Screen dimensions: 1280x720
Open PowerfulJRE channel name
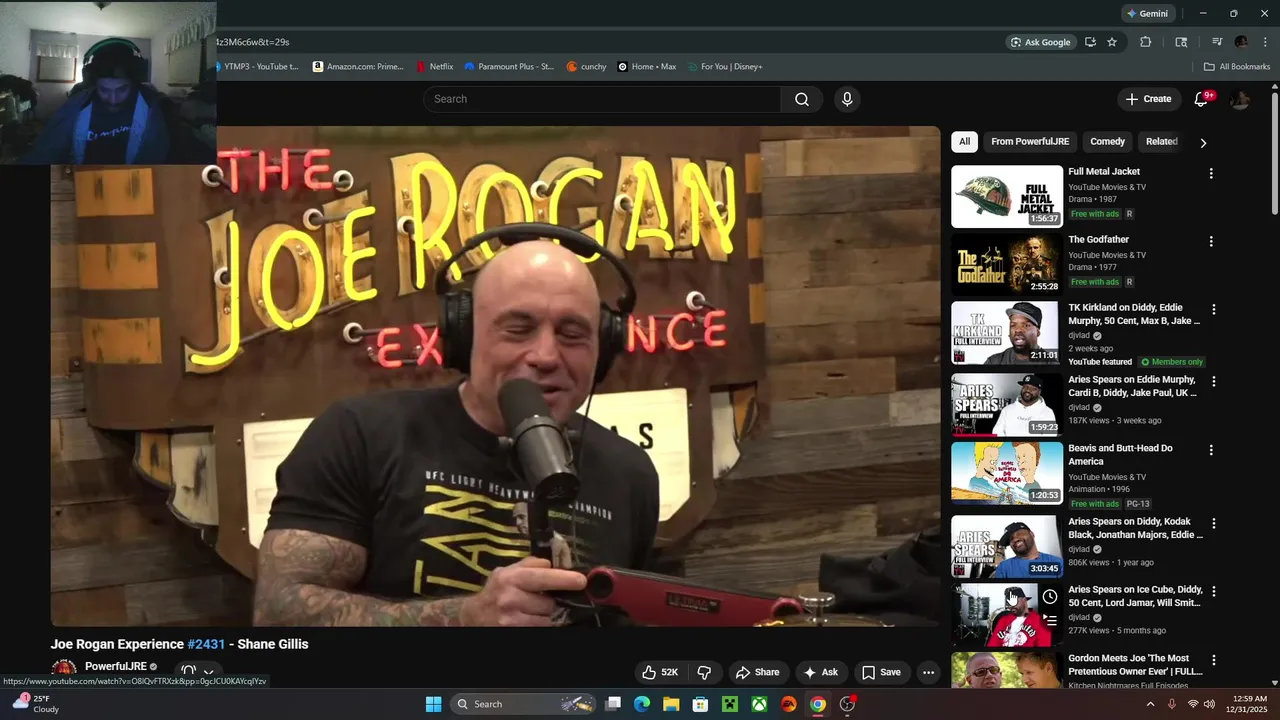click(x=115, y=666)
